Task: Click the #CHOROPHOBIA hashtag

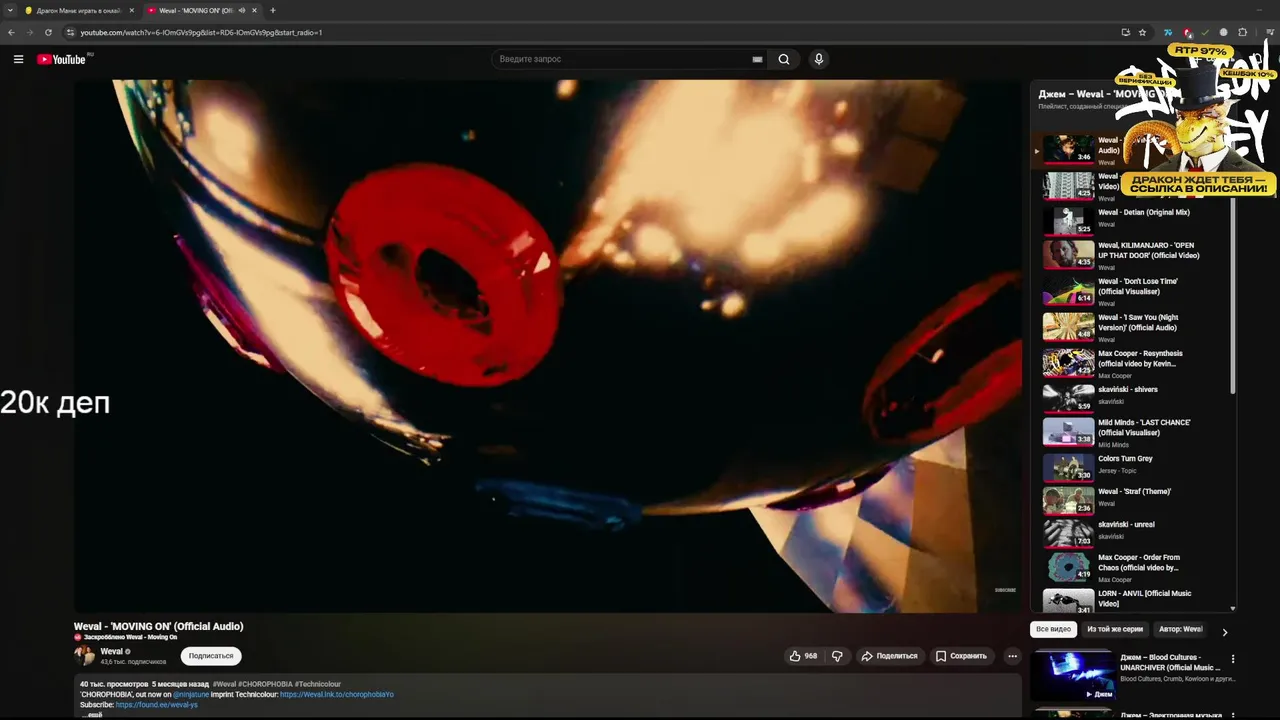Action: 265,684
